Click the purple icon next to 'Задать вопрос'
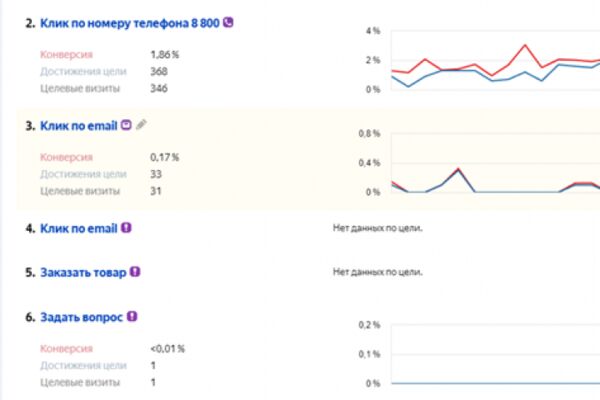The image size is (600, 400). coord(132,317)
